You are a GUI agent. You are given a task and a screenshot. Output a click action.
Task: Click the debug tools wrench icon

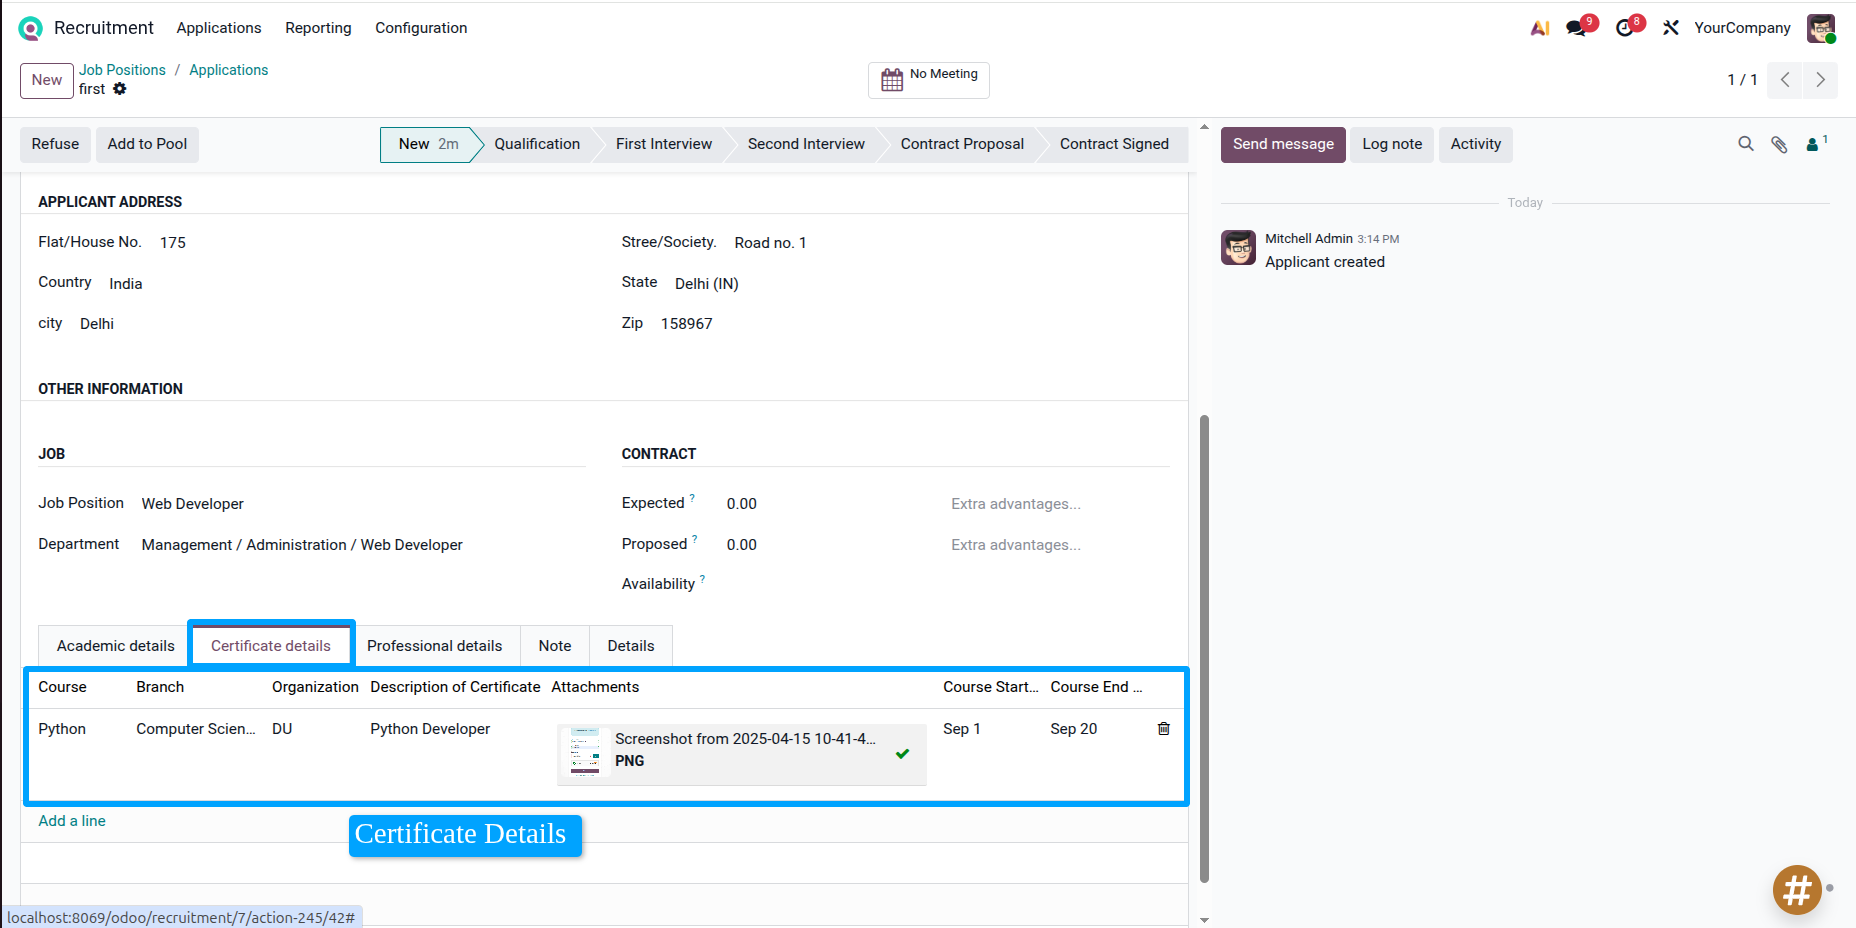click(x=1671, y=28)
